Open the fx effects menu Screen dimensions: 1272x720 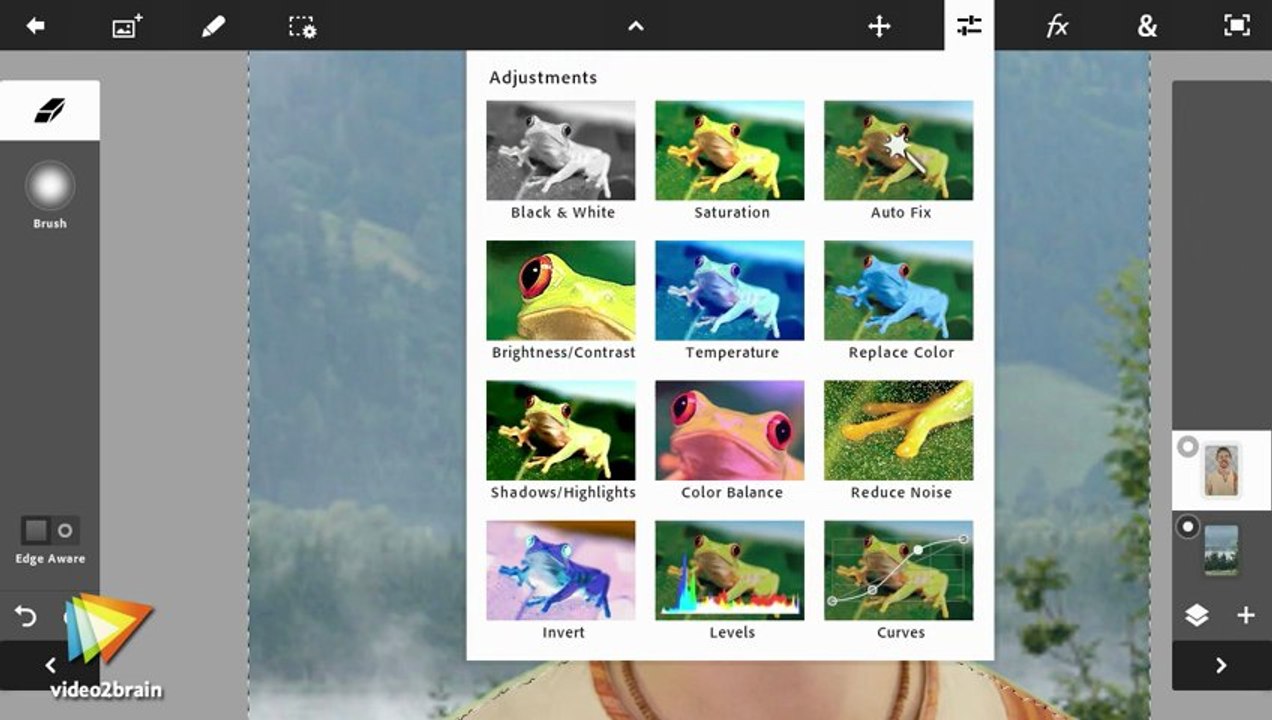1057,26
